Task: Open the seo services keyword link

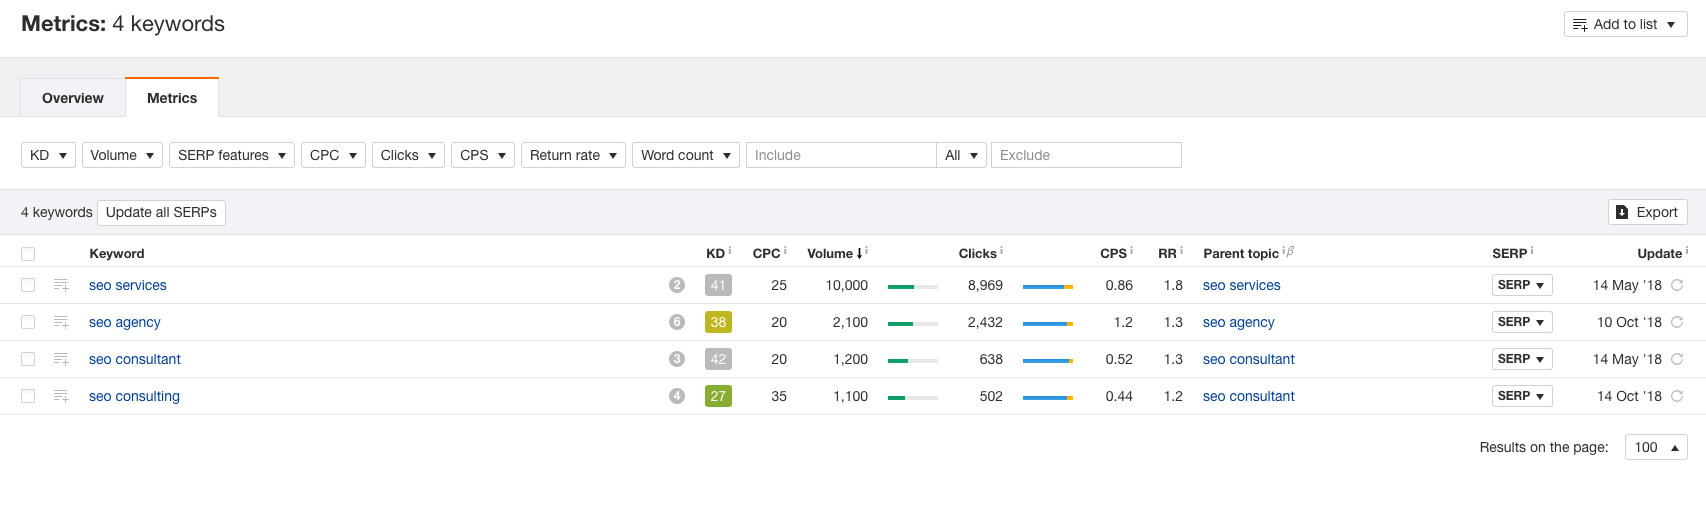Action: point(128,285)
